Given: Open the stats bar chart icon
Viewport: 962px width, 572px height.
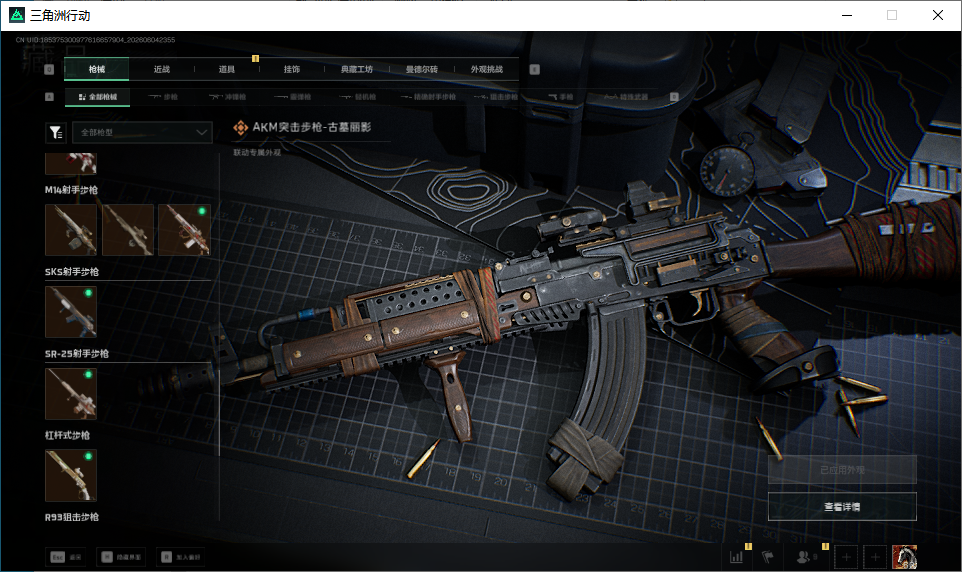Looking at the screenshot, I should [x=736, y=557].
